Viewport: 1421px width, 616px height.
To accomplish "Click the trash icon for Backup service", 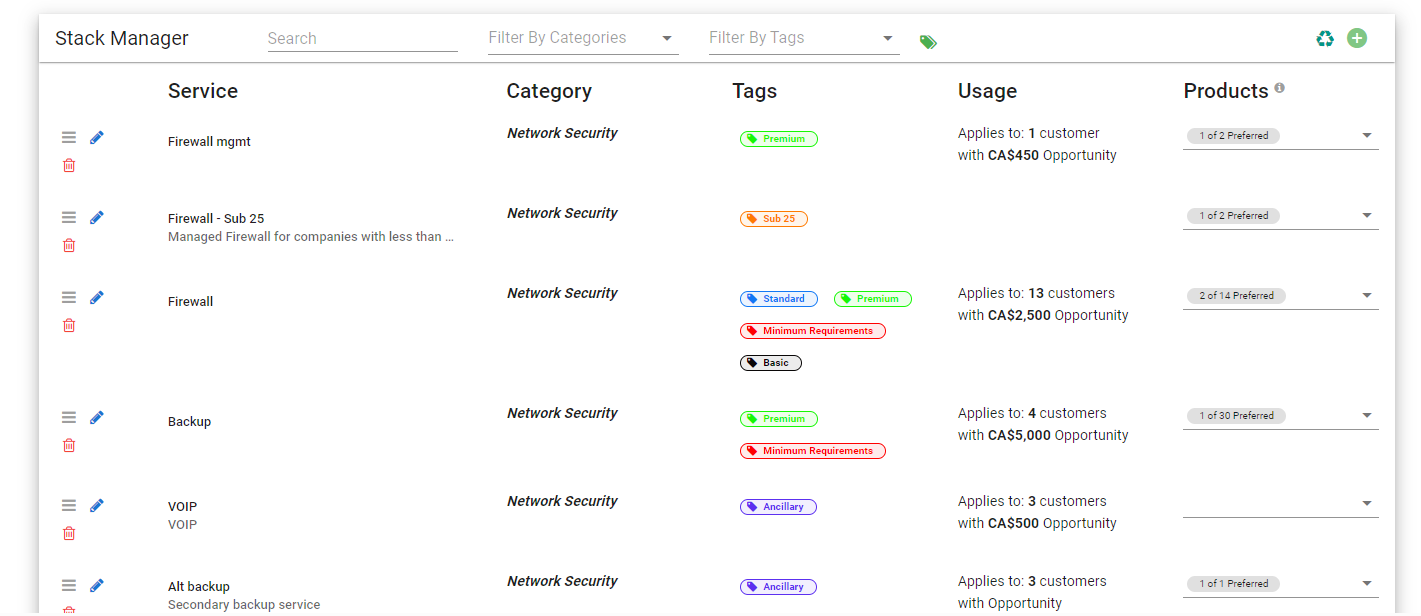I will click(x=69, y=445).
